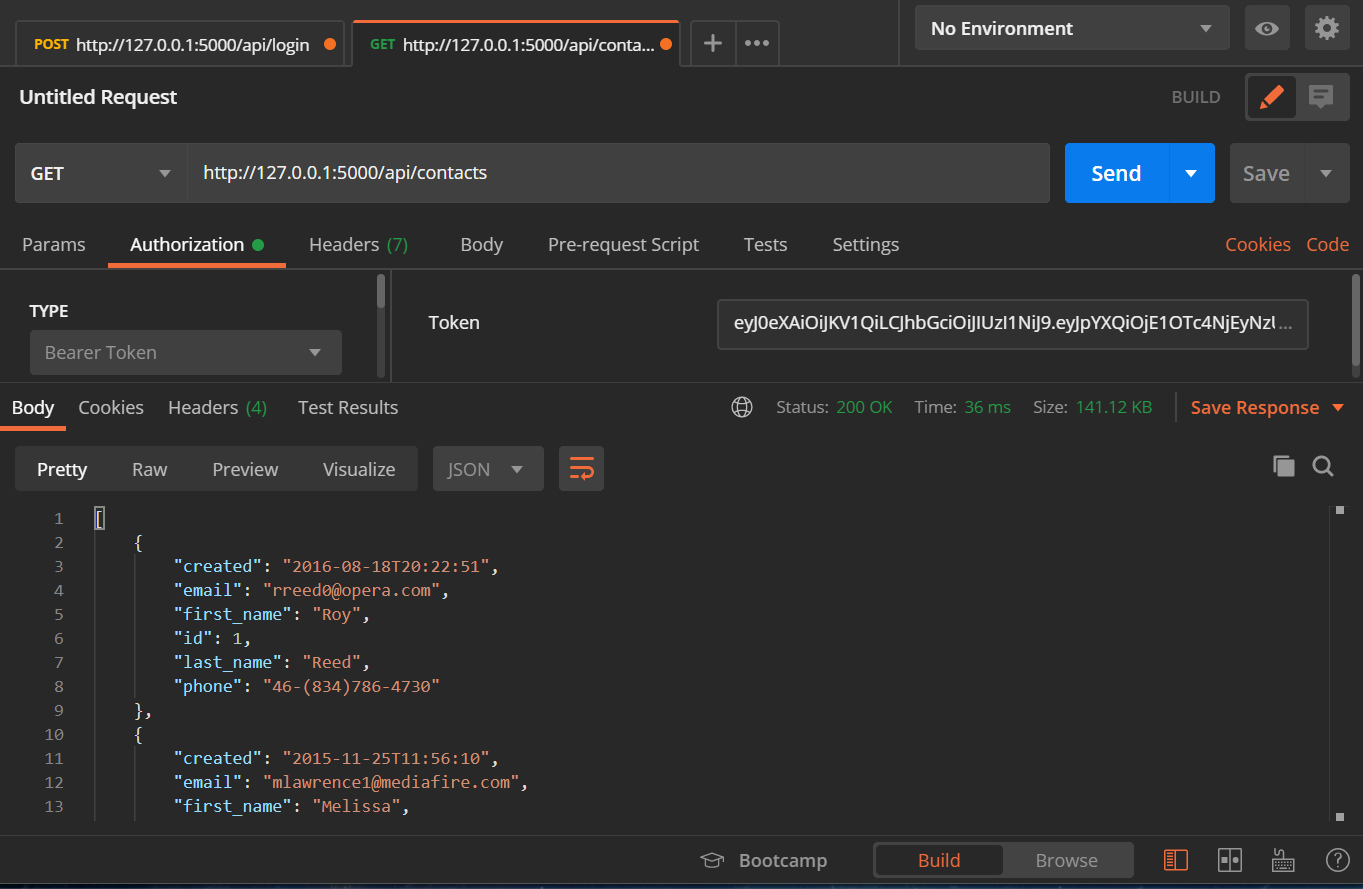Open a new request tab with plus icon

713,43
